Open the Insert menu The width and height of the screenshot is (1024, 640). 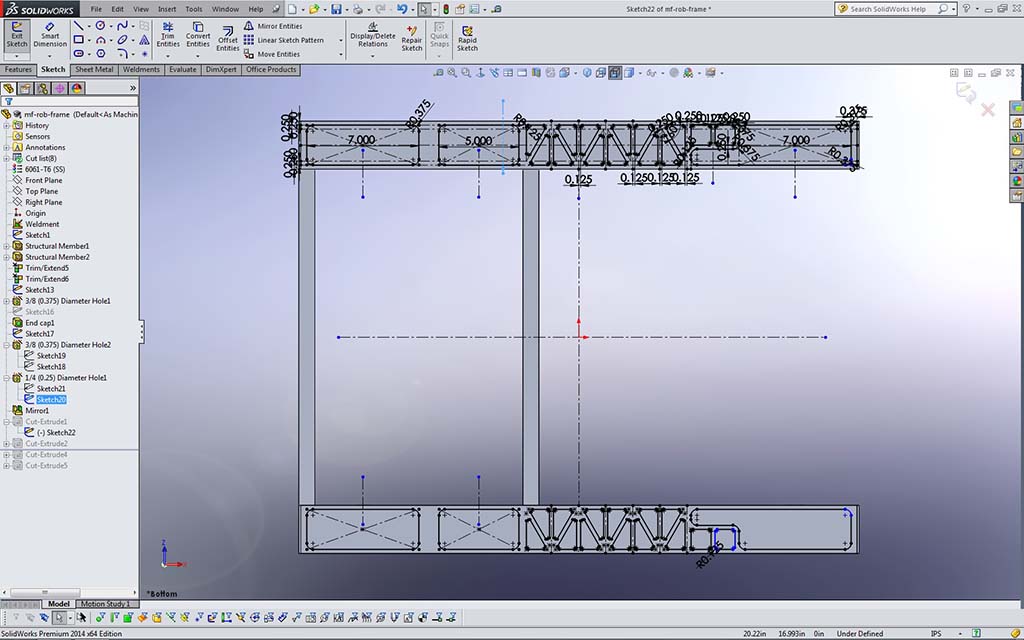pyautogui.click(x=166, y=9)
